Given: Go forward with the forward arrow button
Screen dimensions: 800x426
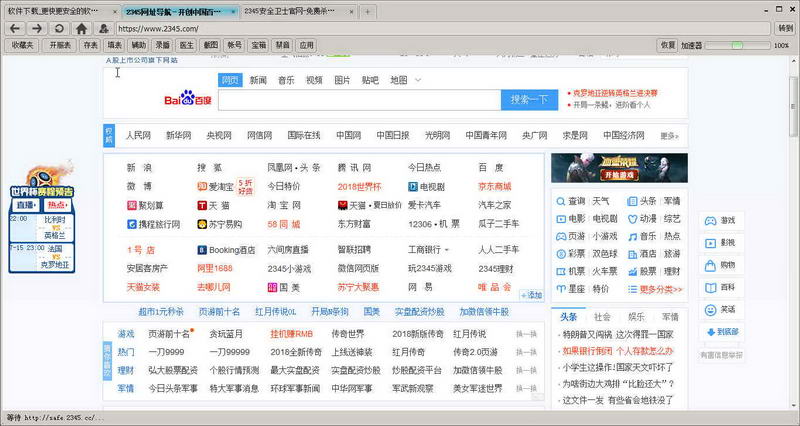Looking at the screenshot, I should click(37, 29).
